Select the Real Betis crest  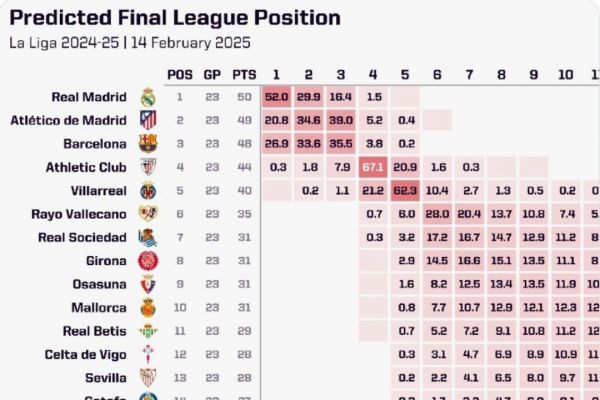coord(148,331)
